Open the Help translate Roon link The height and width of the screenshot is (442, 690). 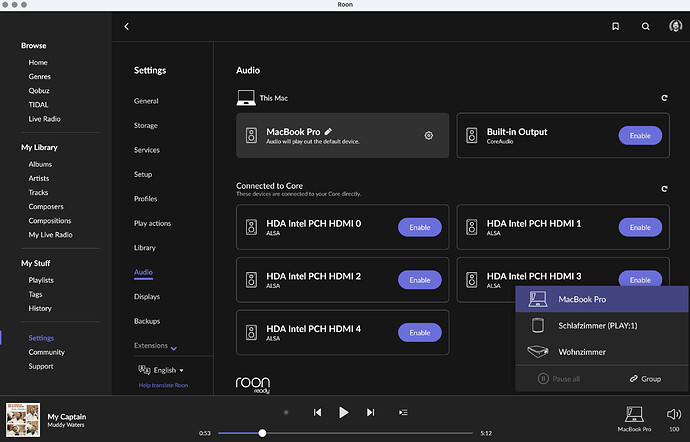[163, 385]
